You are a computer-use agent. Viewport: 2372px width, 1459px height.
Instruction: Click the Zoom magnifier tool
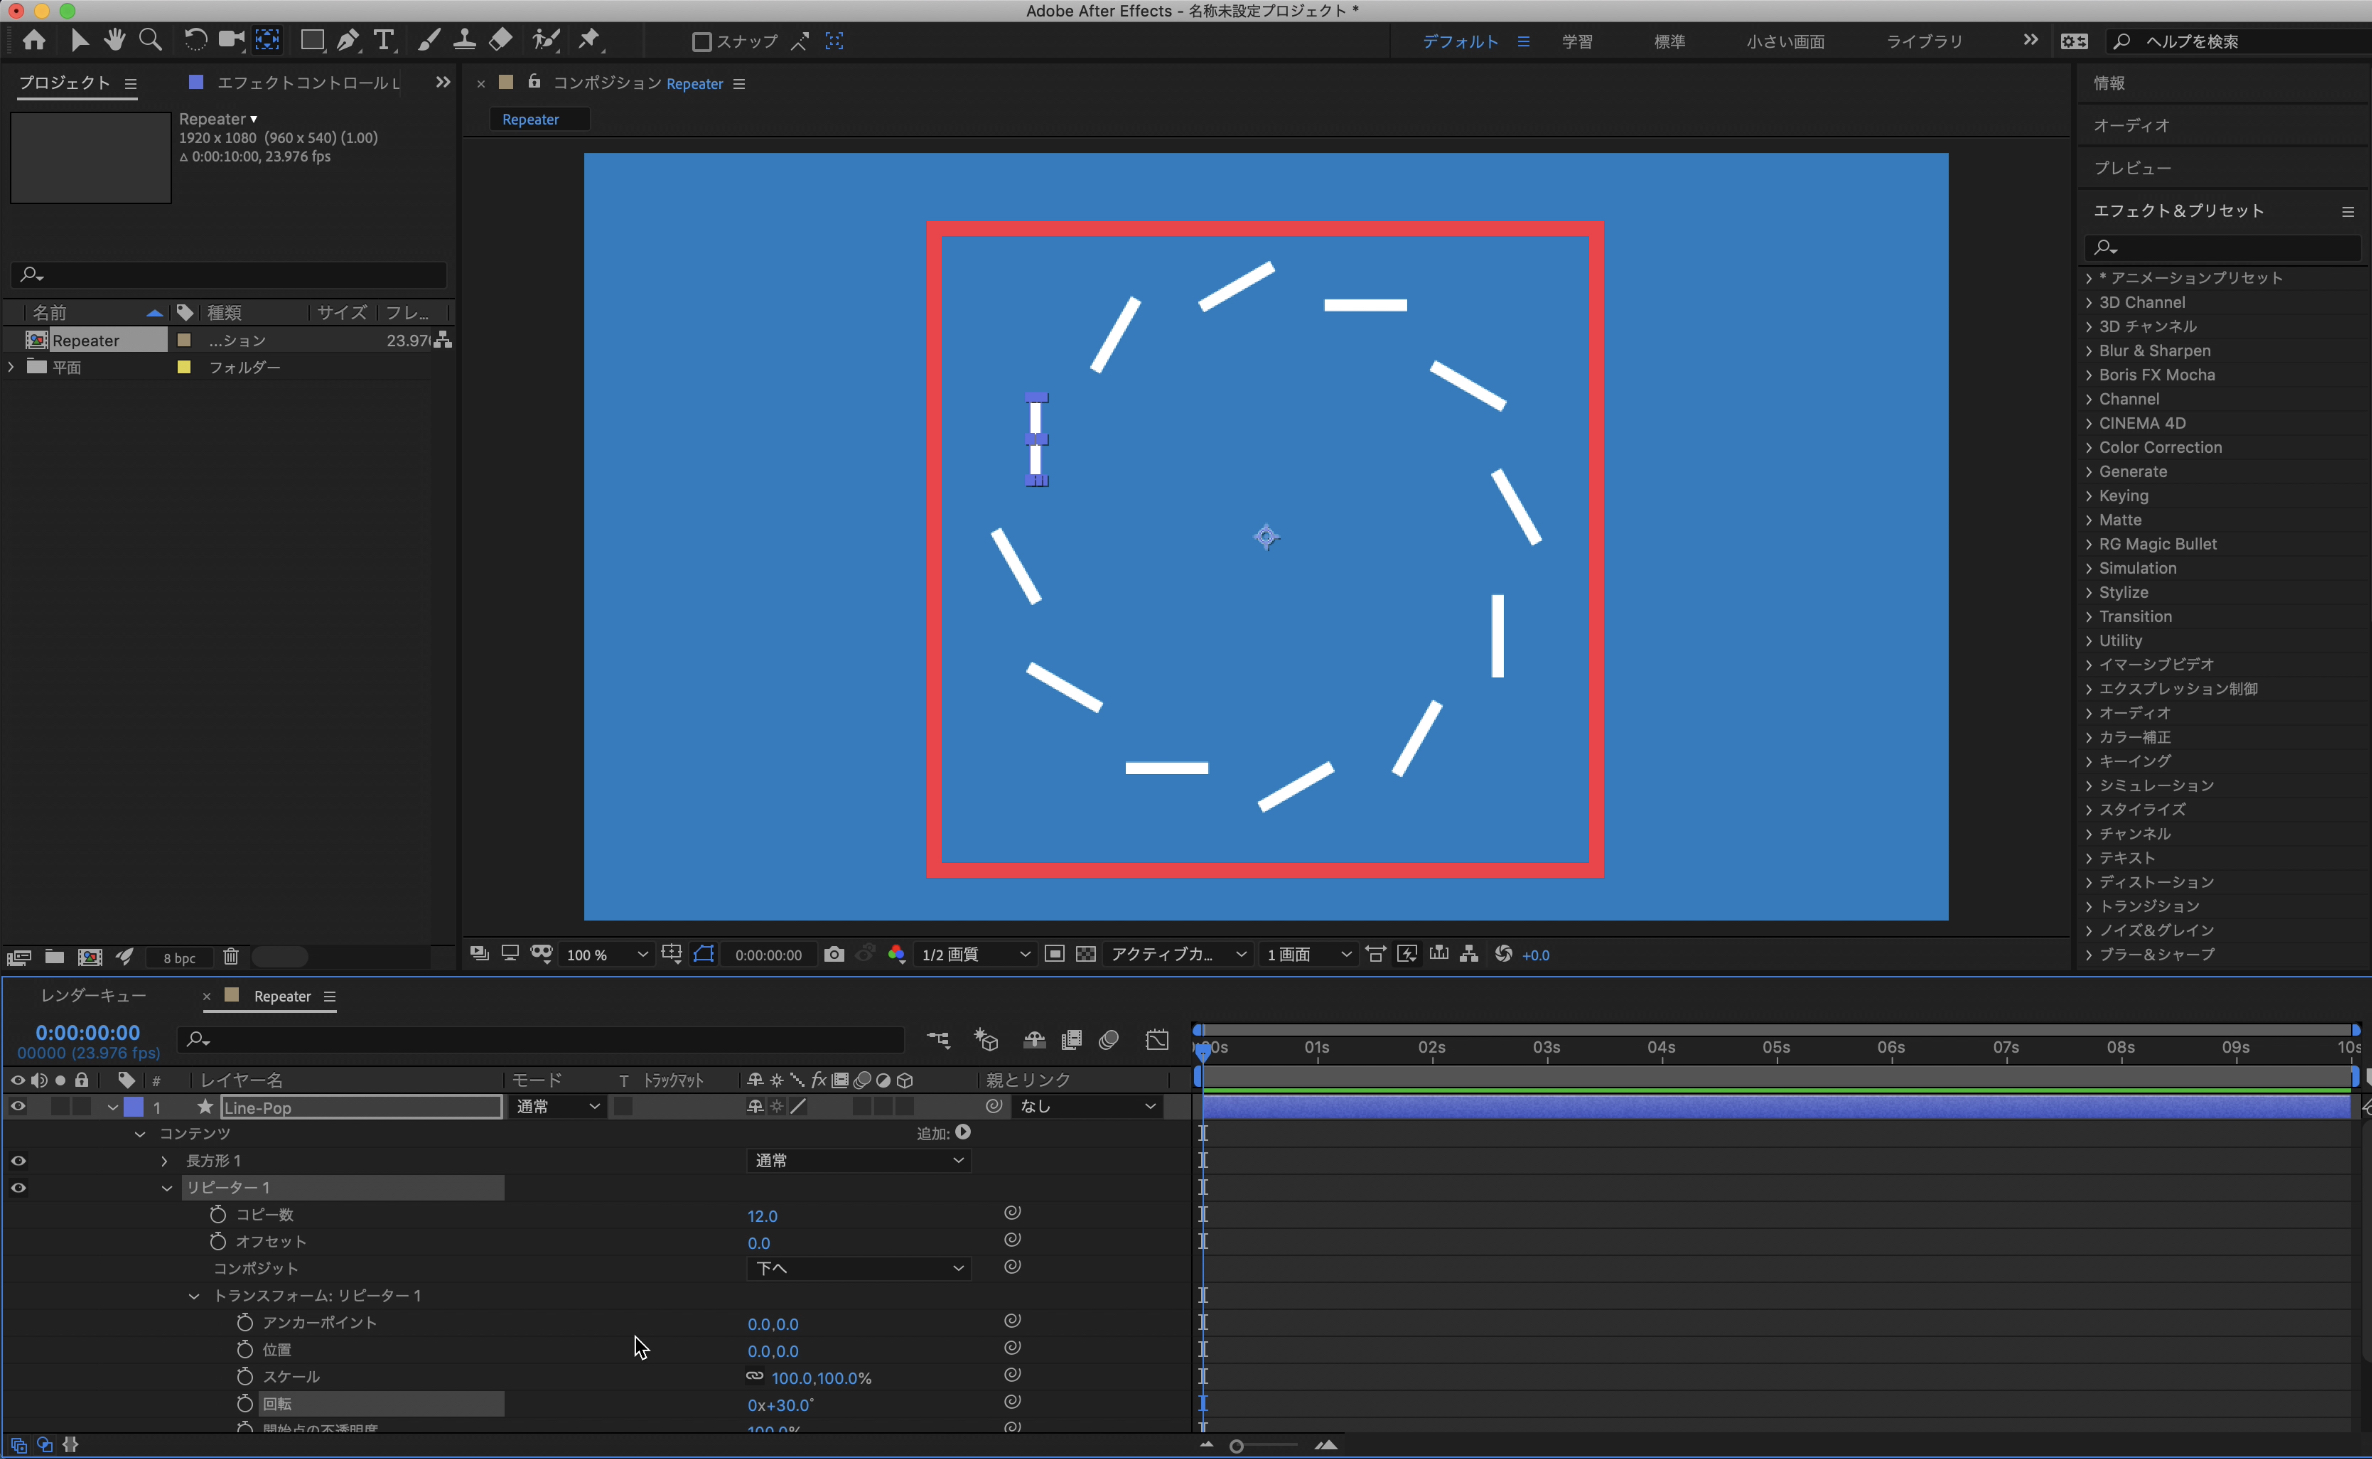pos(150,40)
